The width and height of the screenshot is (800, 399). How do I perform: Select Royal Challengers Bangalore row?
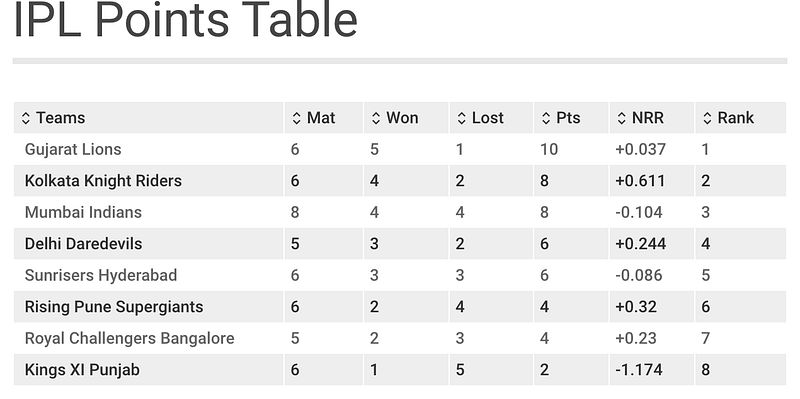pyautogui.click(x=399, y=338)
